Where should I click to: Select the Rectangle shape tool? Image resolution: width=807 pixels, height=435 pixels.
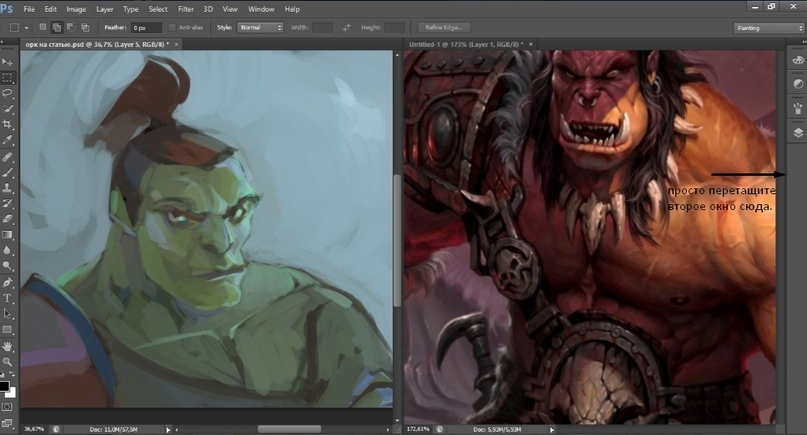7,329
